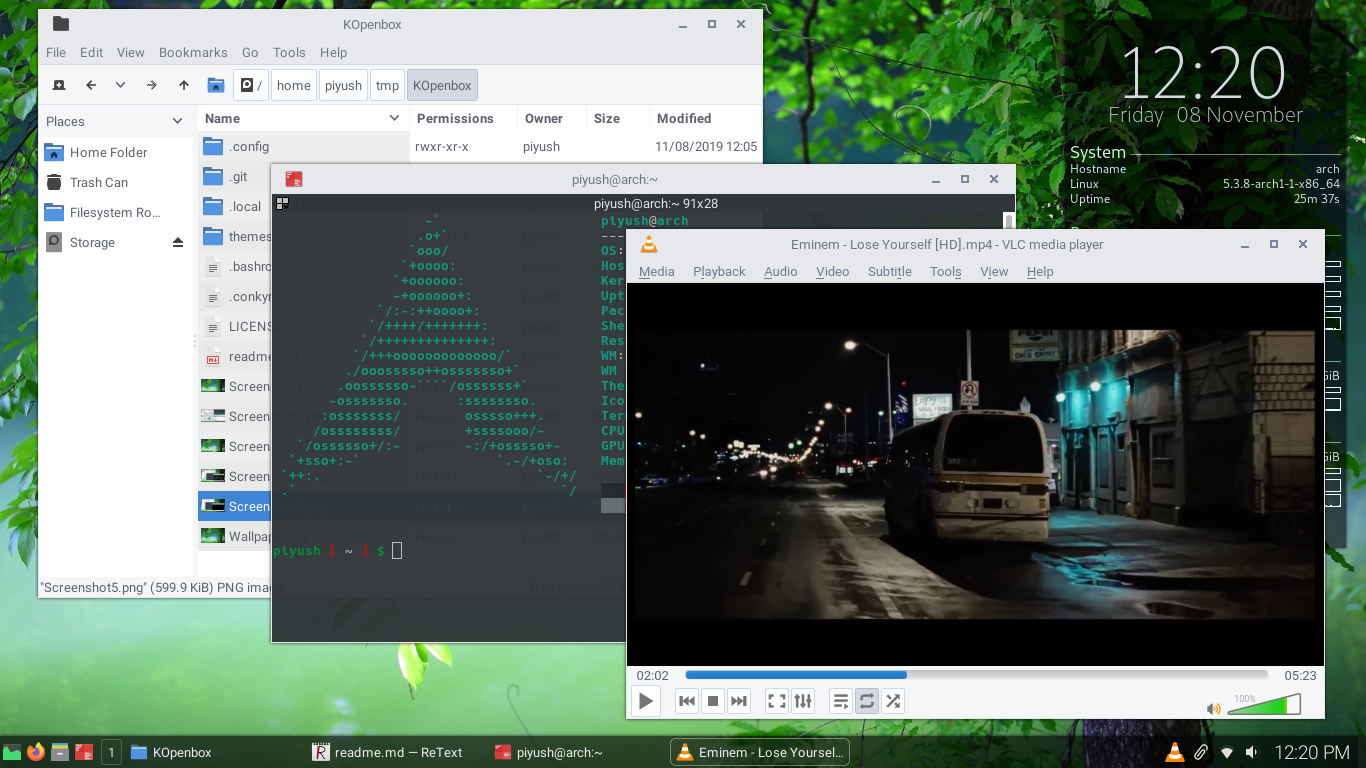The width and height of the screenshot is (1366, 768).
Task: Open network tray icon
Action: point(1227,752)
